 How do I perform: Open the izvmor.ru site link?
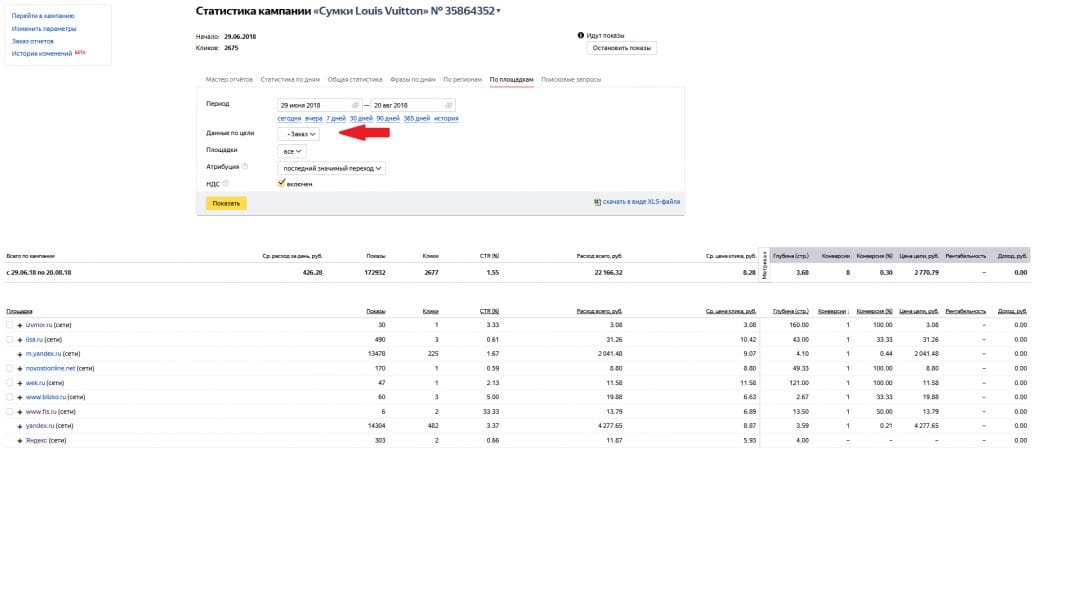pos(39,325)
